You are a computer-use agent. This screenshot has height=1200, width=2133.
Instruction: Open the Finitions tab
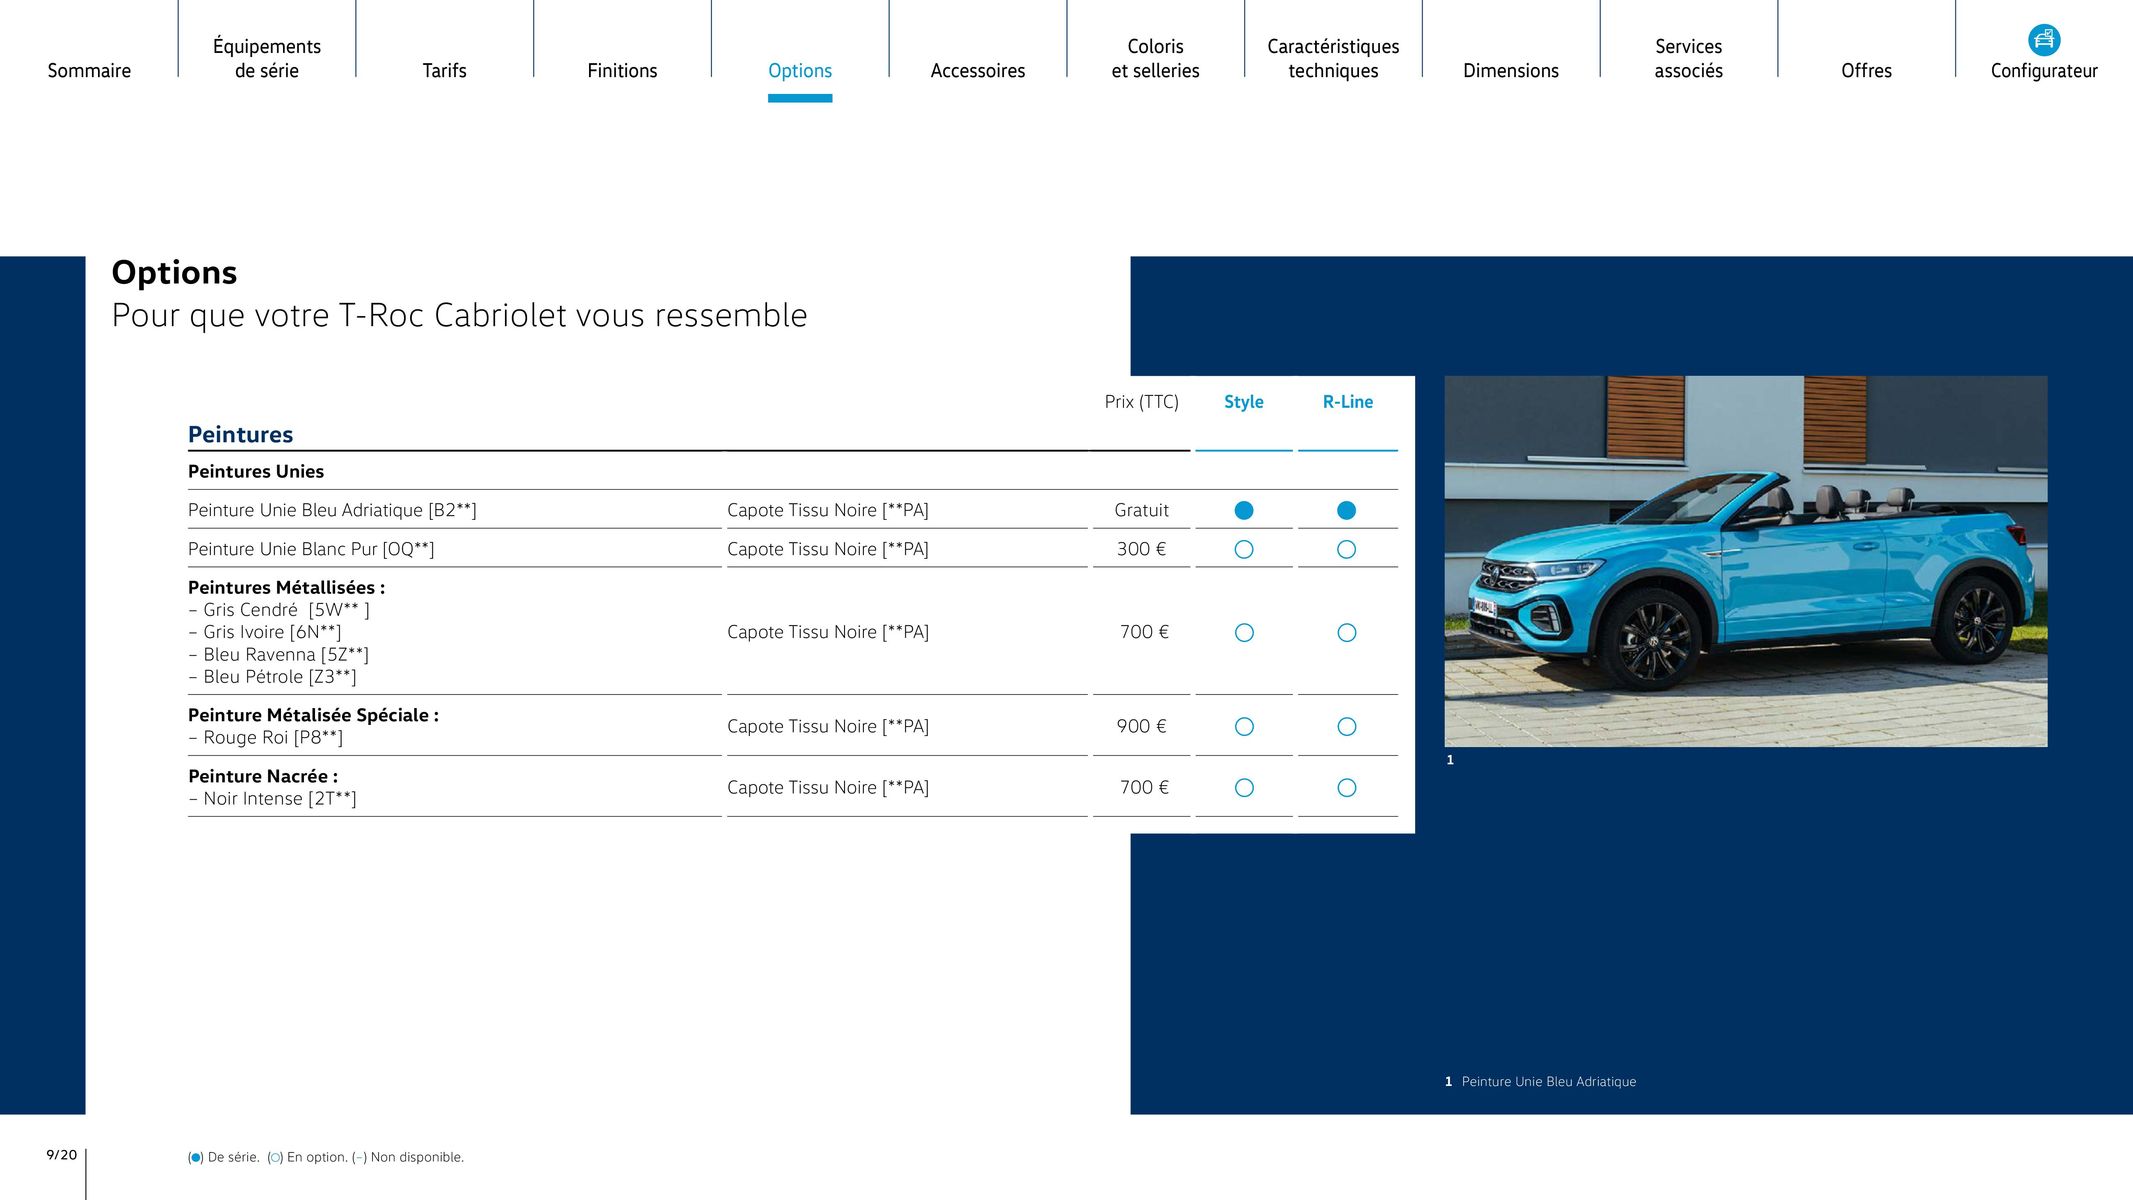pyautogui.click(x=622, y=71)
